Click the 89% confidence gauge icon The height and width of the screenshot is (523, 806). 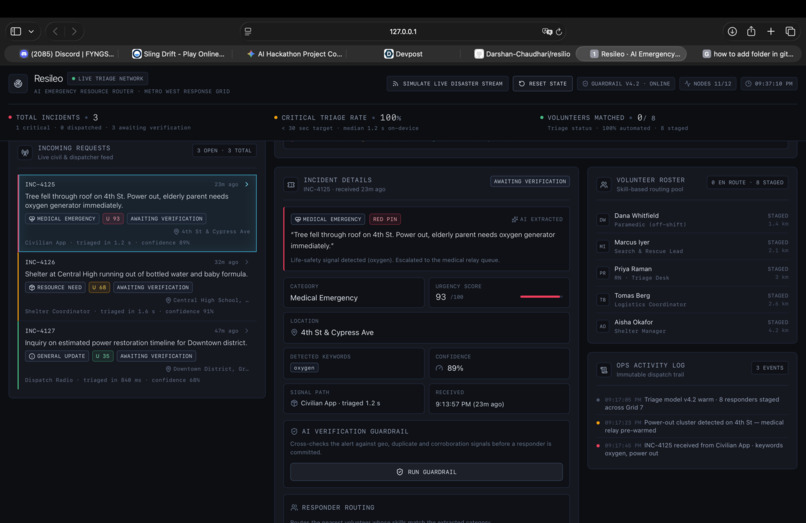point(439,368)
